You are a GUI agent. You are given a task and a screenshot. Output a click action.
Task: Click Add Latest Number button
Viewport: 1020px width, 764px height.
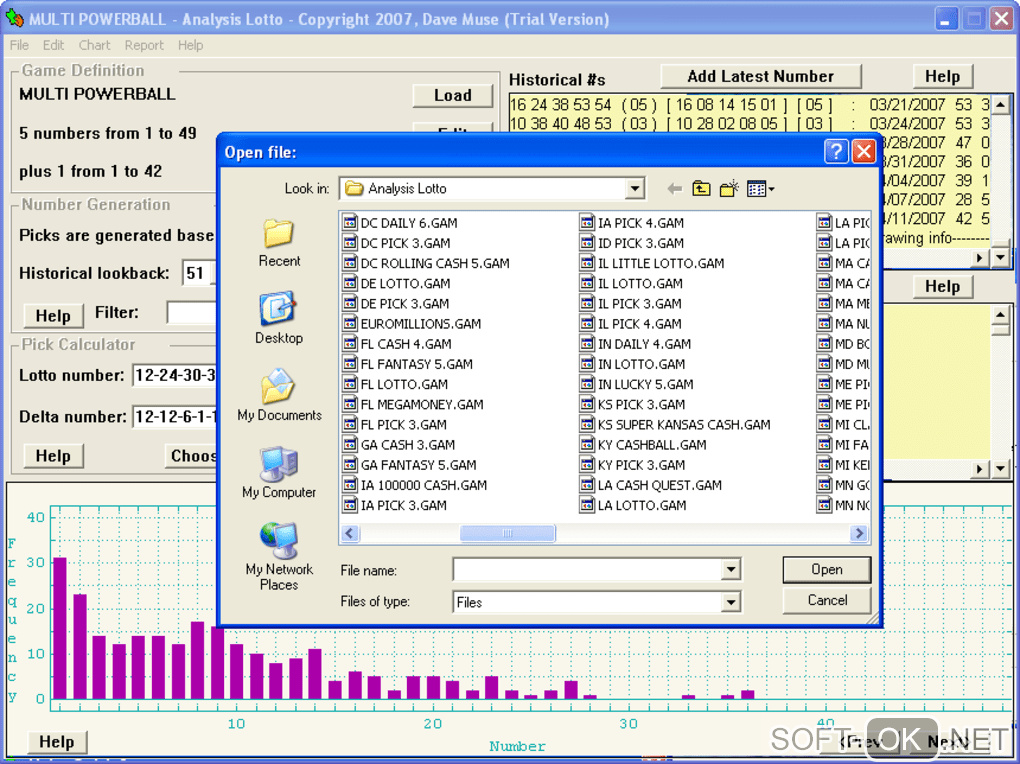tap(760, 76)
